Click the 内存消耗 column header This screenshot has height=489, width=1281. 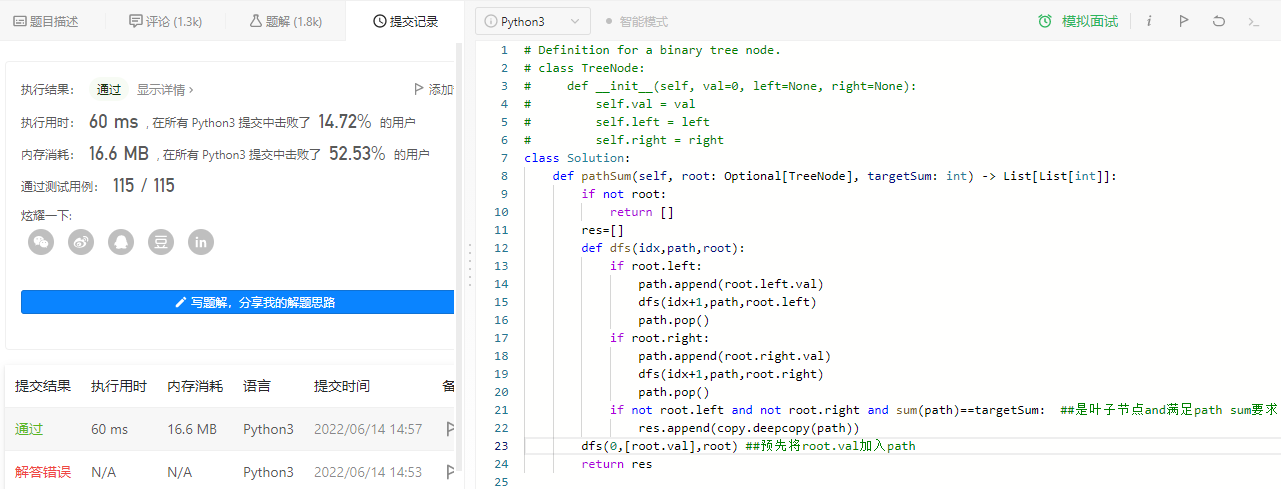tap(195, 386)
